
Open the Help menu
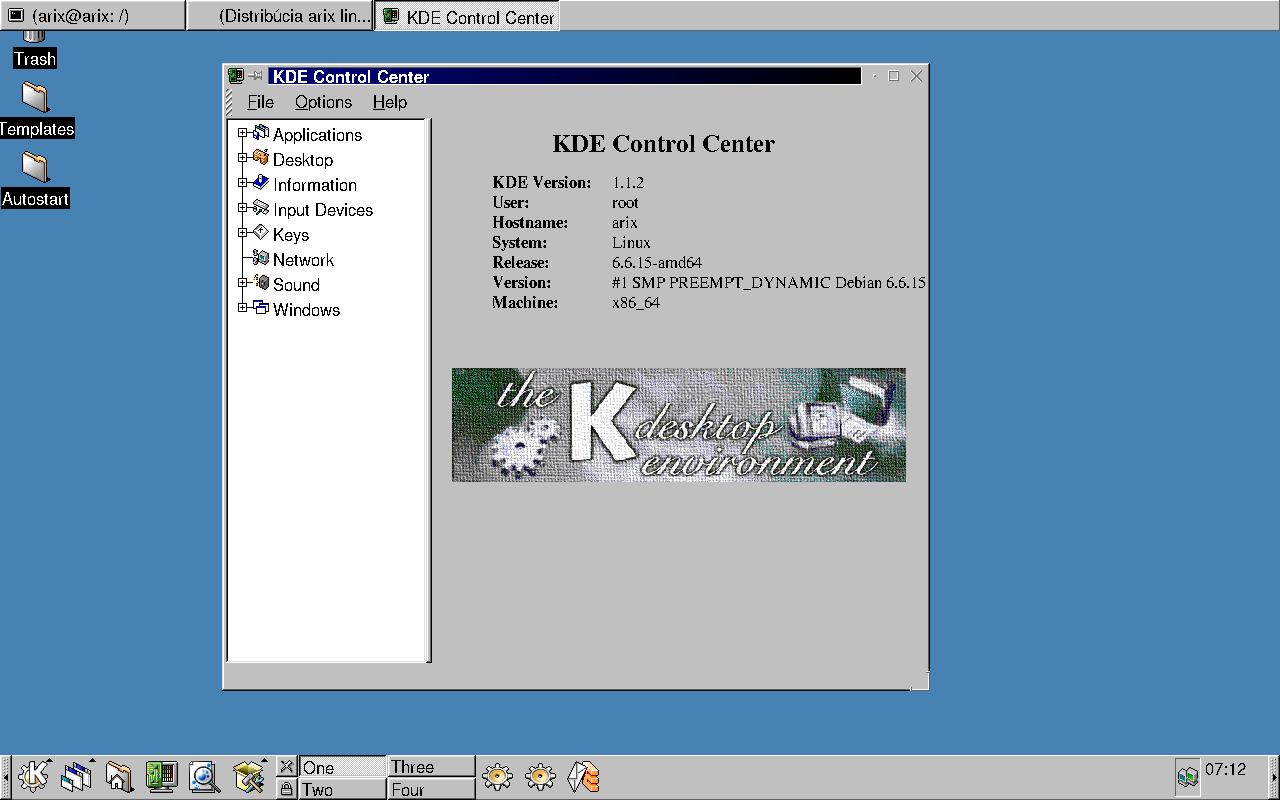[390, 102]
